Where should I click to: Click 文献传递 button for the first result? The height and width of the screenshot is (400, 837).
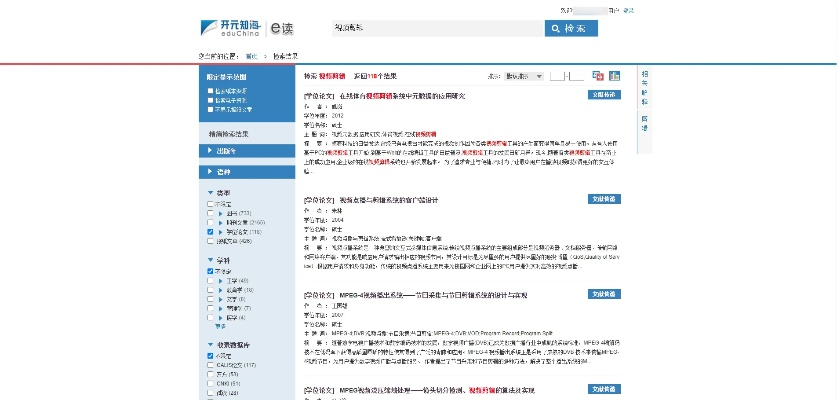[x=606, y=95]
